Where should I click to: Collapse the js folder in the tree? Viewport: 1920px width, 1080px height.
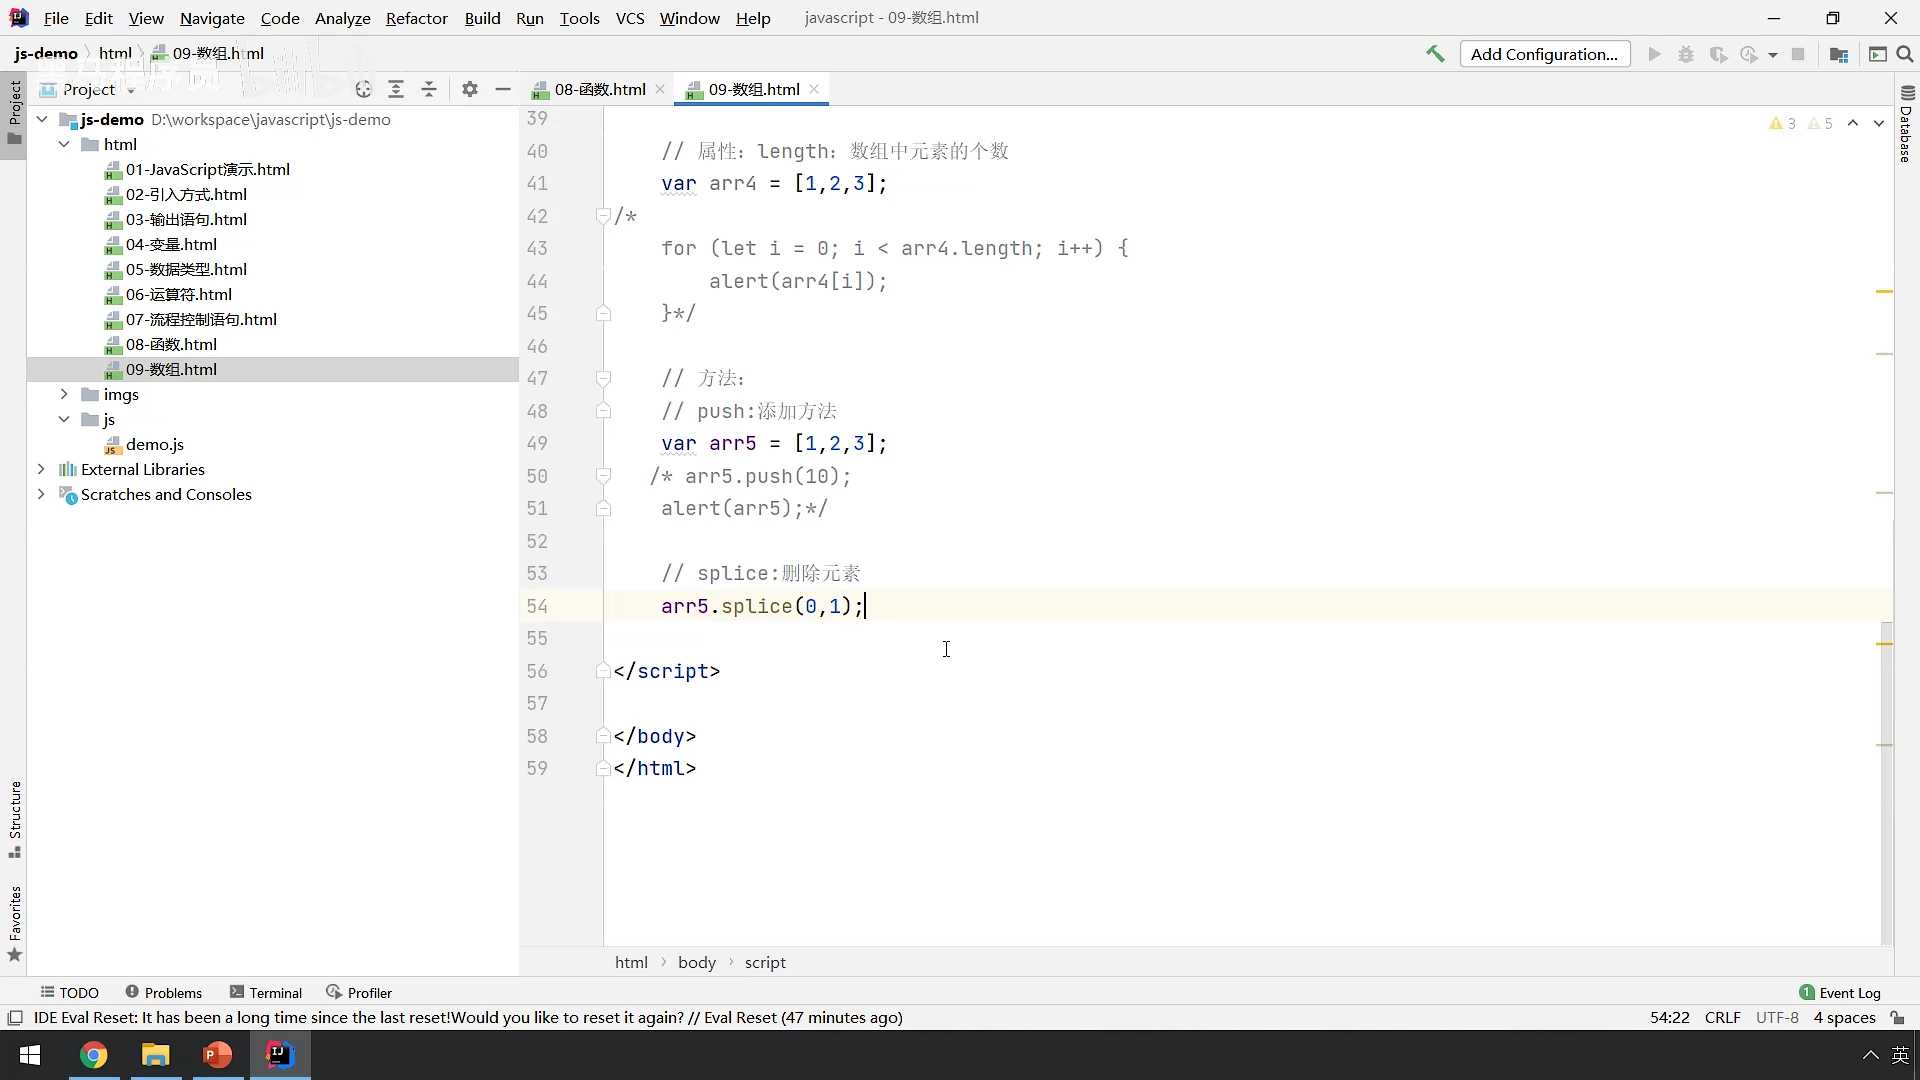64,419
